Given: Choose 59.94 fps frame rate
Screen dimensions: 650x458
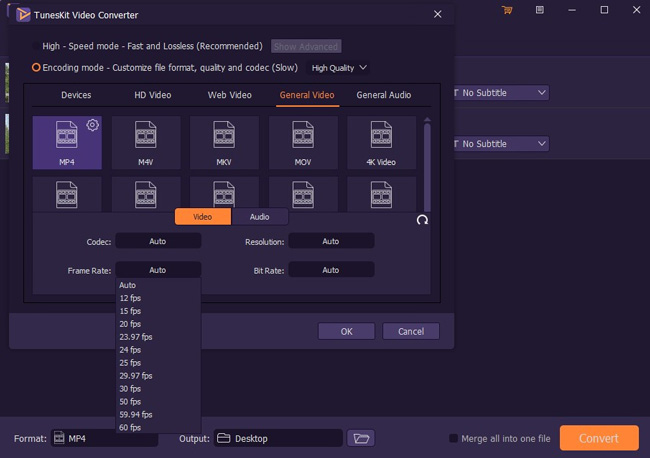Looking at the screenshot, I should 158,414.
